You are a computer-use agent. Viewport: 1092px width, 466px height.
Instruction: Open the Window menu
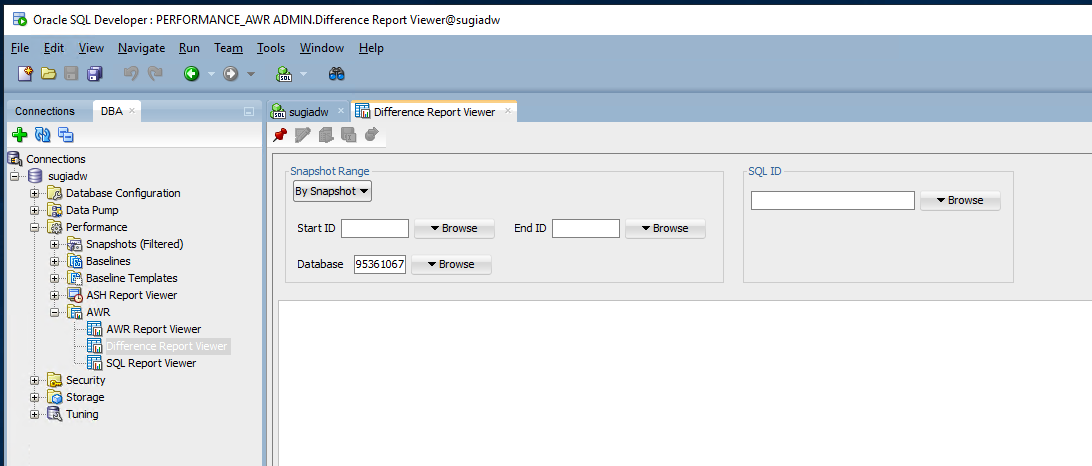pyautogui.click(x=322, y=48)
